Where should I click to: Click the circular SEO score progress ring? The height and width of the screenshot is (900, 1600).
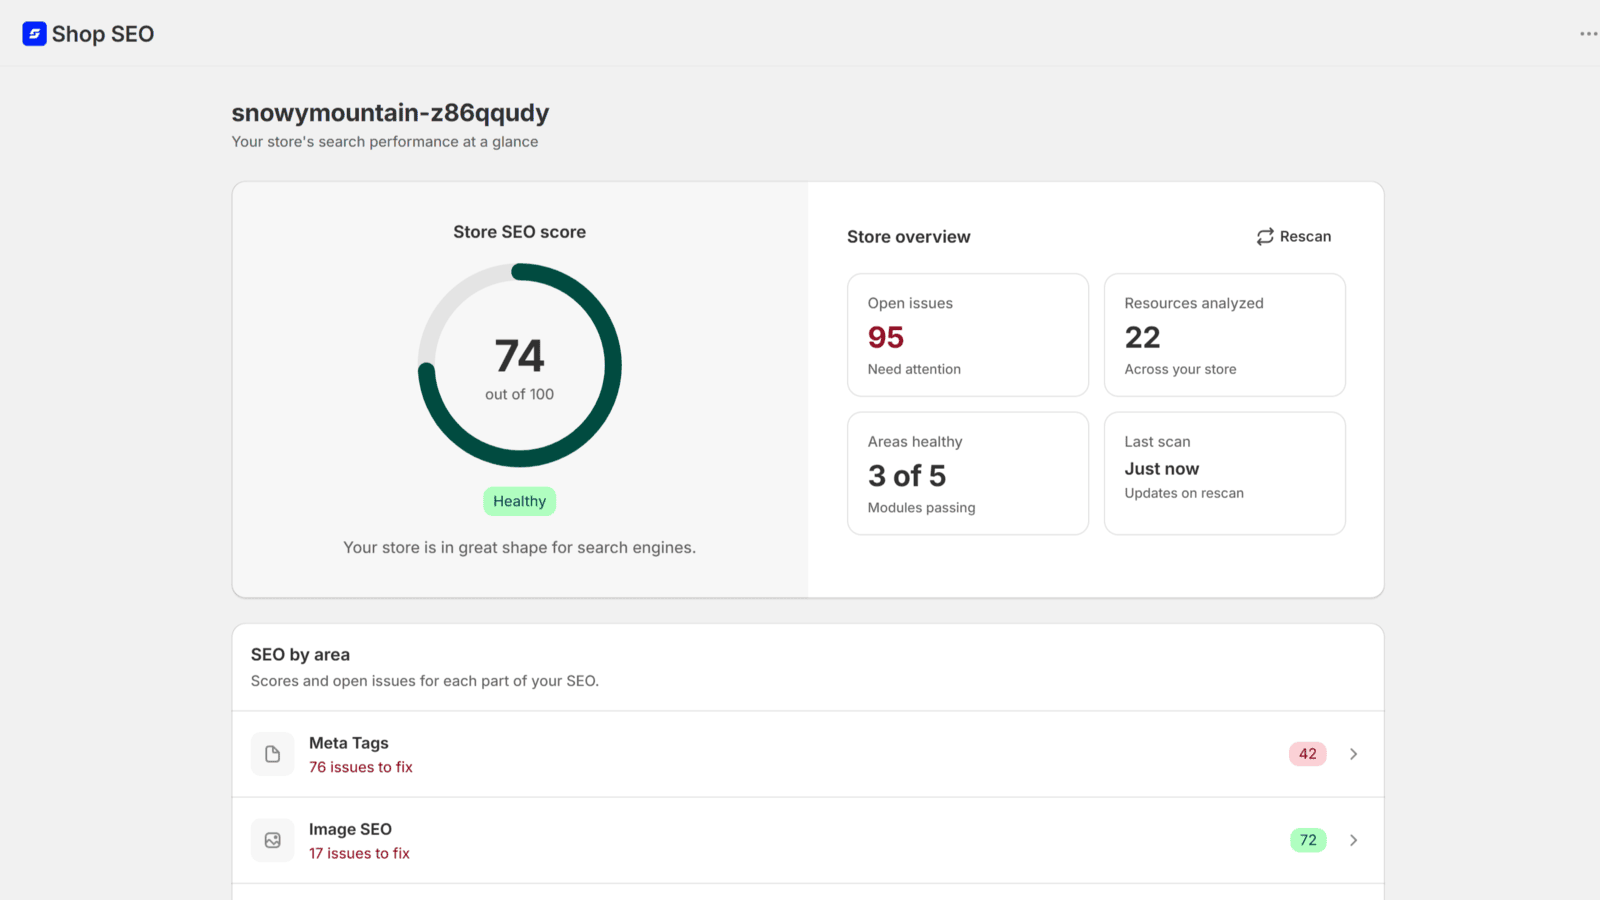pos(520,365)
